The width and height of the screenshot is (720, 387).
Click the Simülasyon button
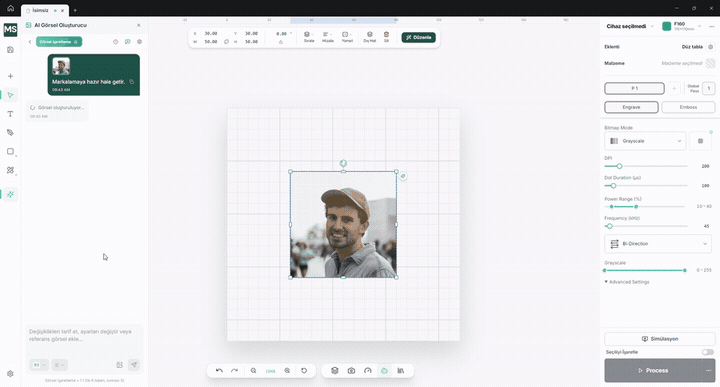coord(659,339)
